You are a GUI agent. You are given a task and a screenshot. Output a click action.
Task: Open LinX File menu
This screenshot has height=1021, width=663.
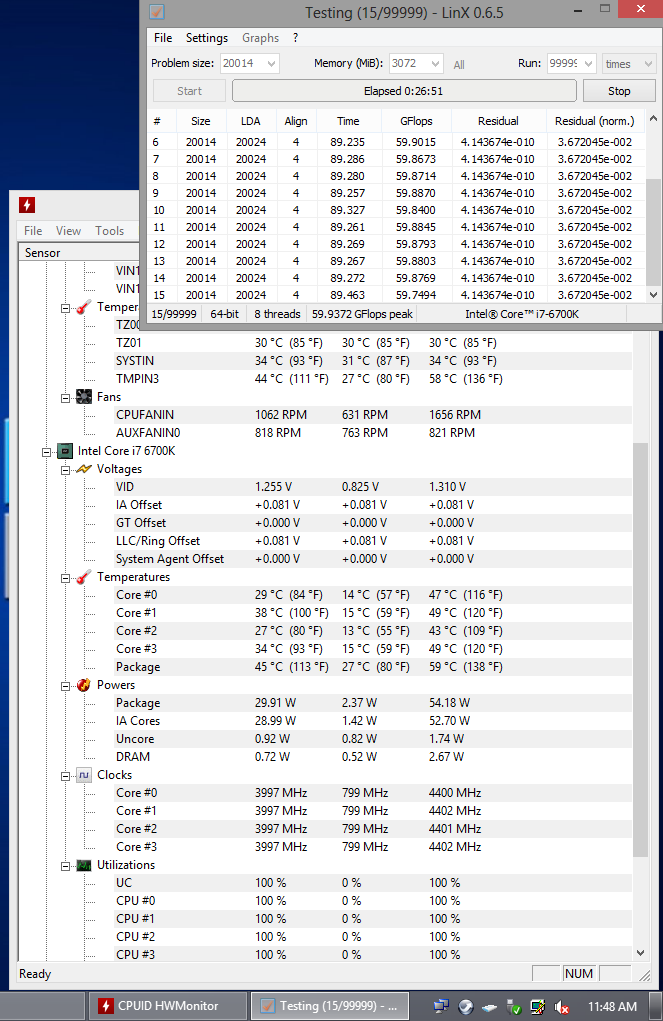[163, 38]
